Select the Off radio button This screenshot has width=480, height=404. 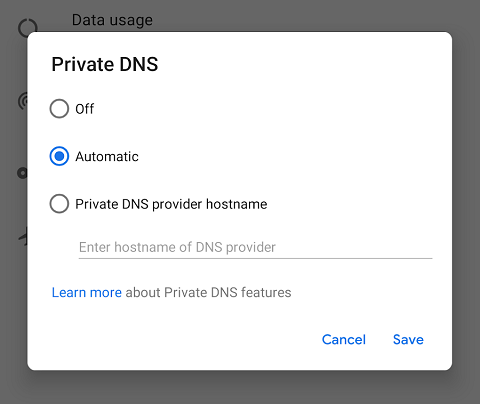point(59,109)
